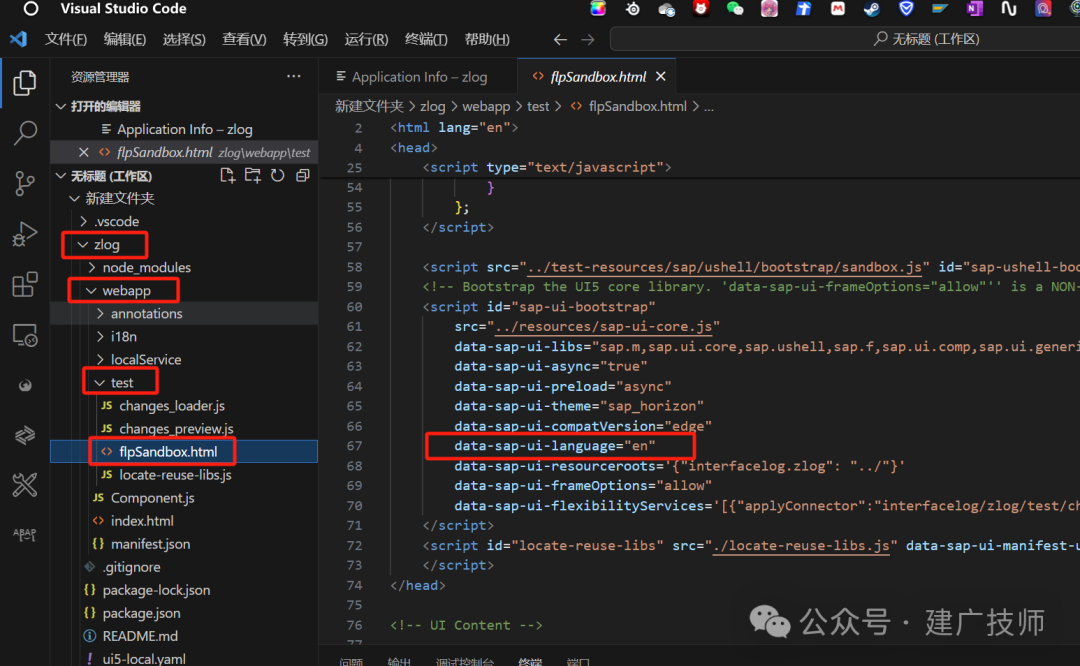Open changes_preview.js in explorer
Viewport: 1080px width, 666px height.
[176, 428]
